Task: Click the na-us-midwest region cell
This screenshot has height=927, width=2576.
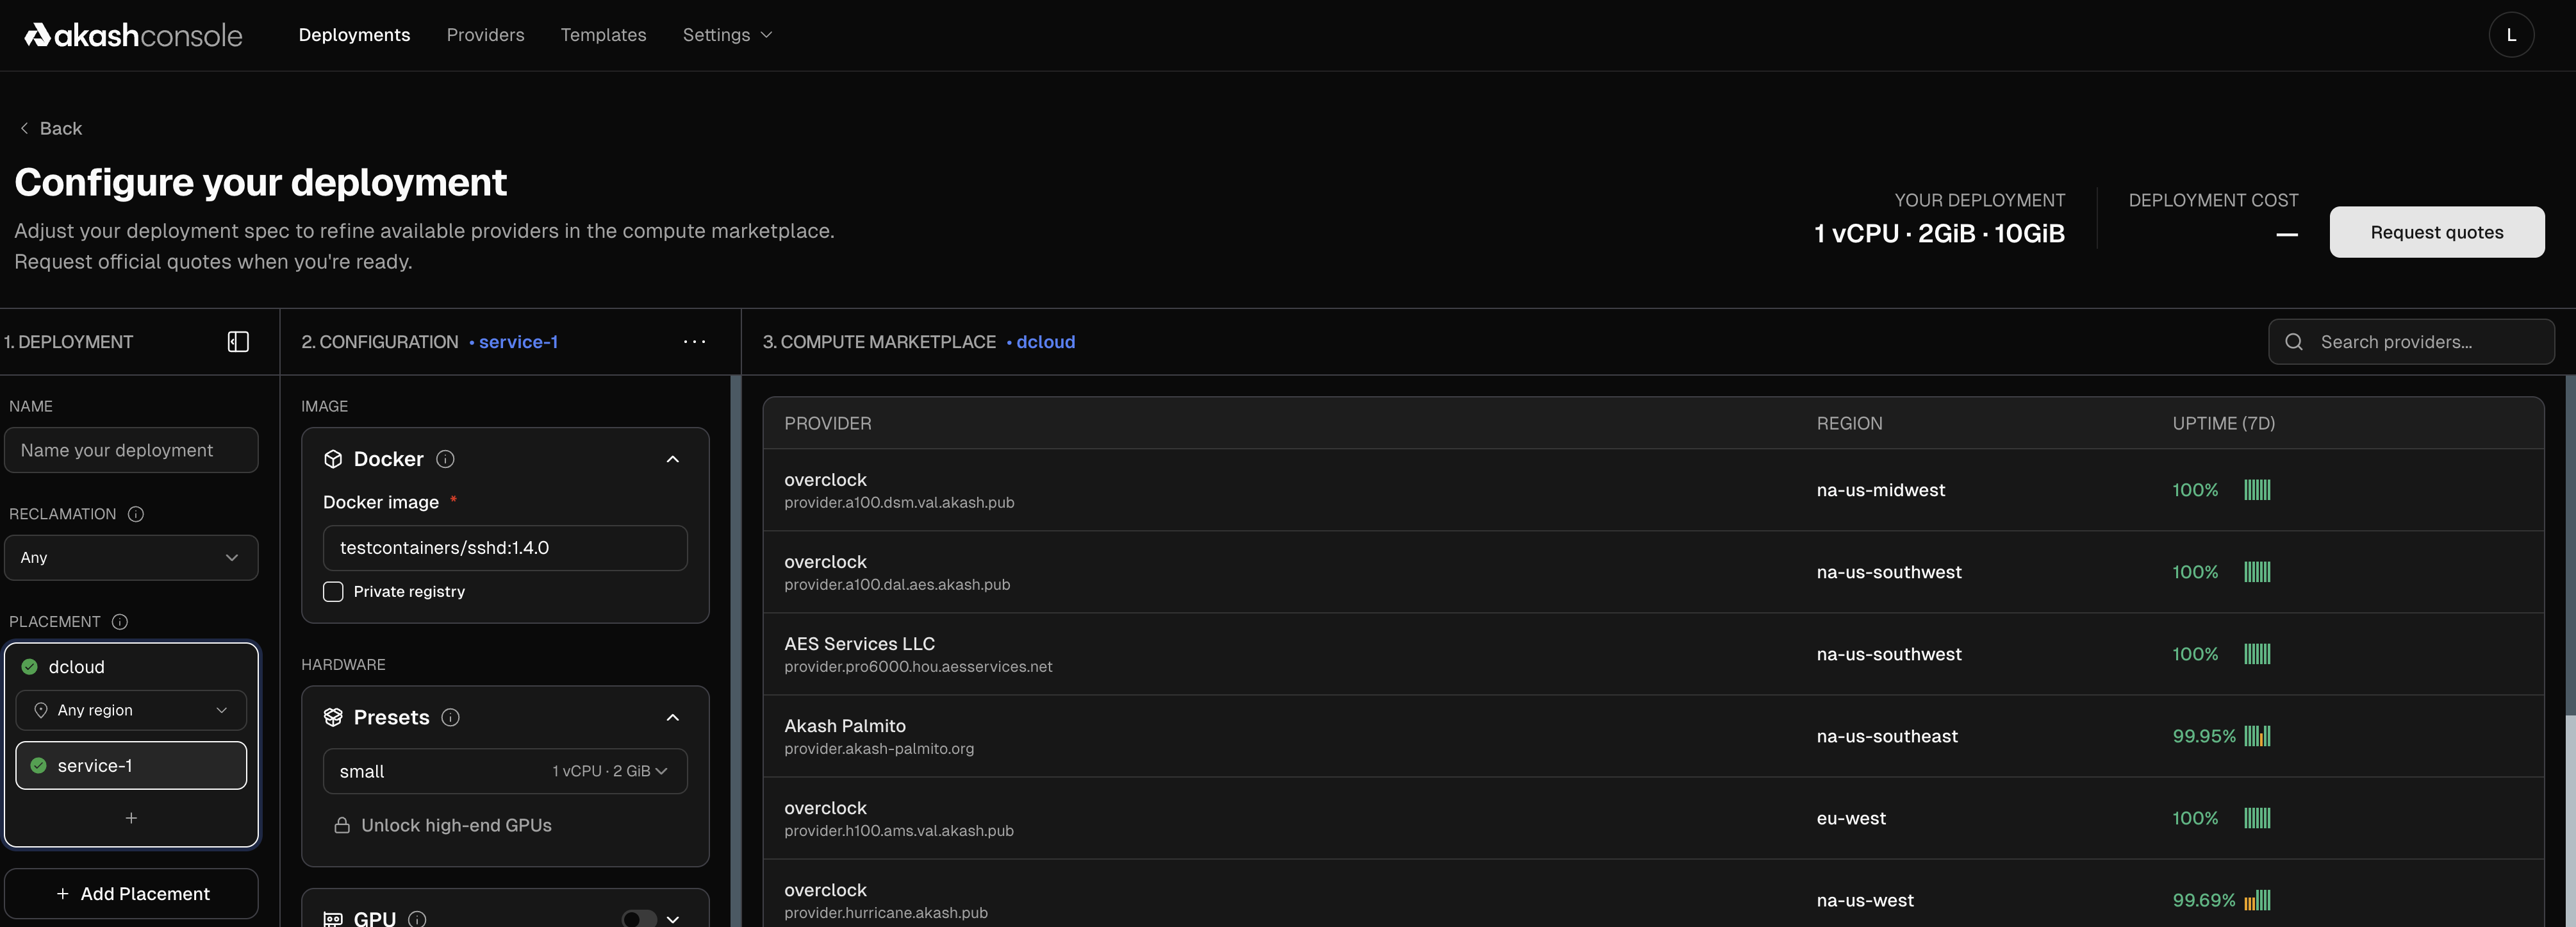Action: [x=1881, y=490]
